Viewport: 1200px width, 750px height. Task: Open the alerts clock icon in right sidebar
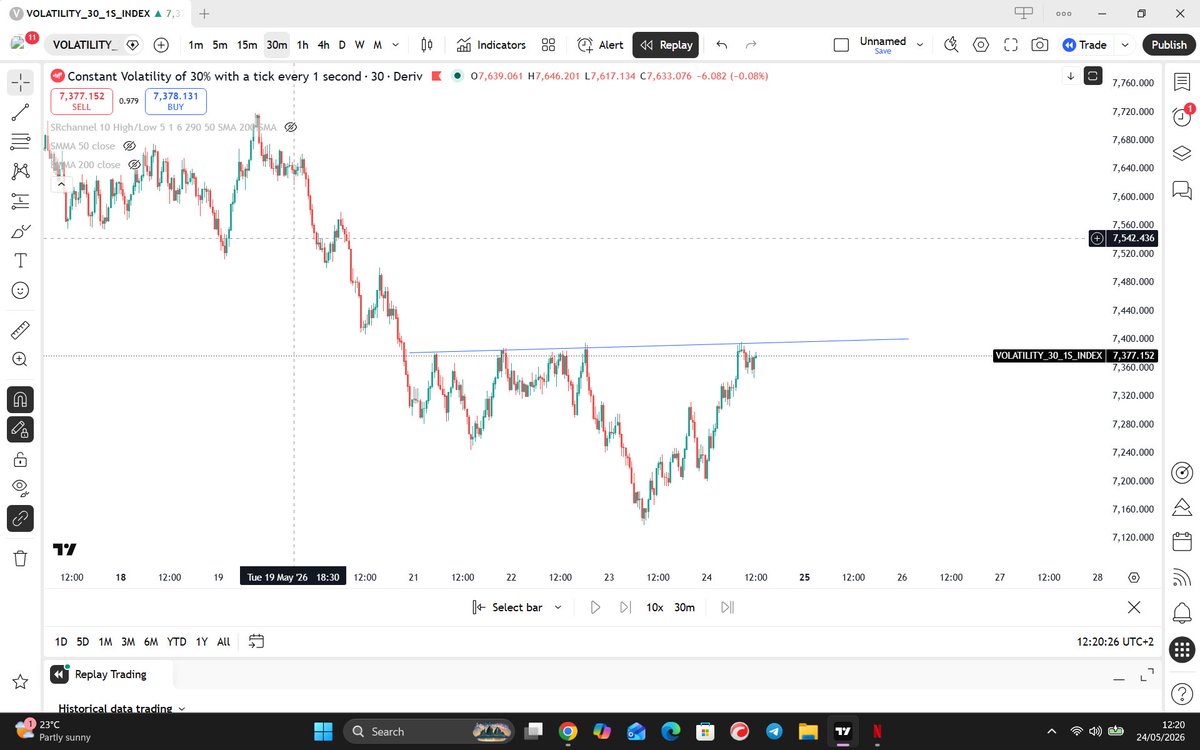[x=1181, y=116]
